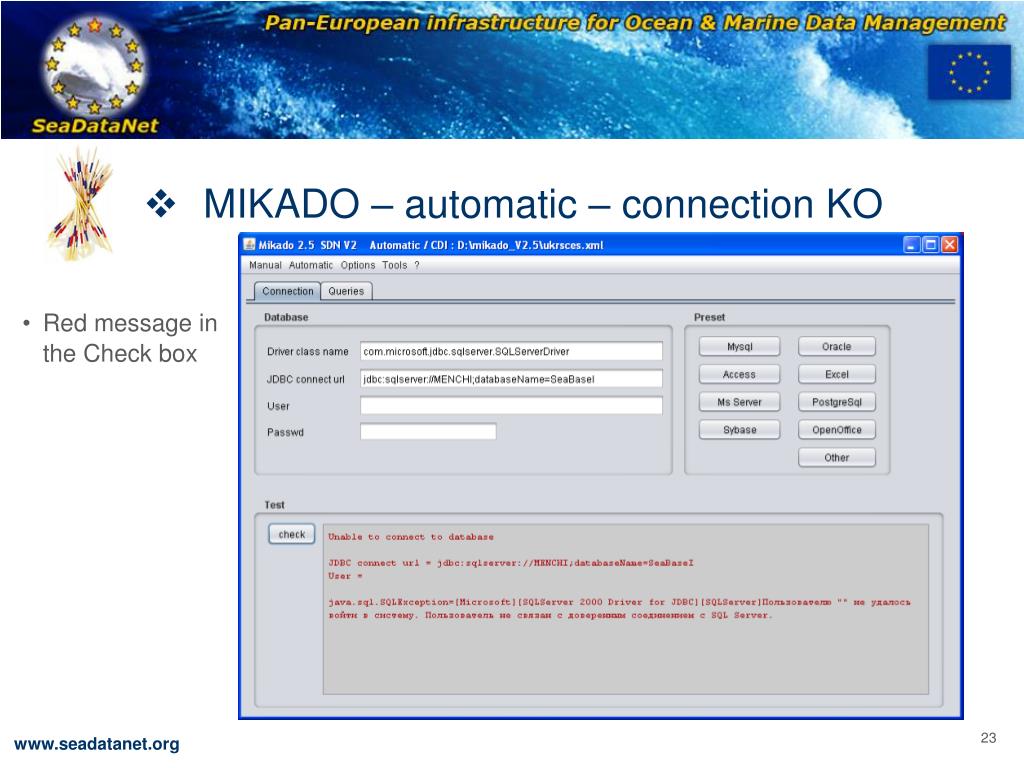
Task: Choose the Sybase preset
Action: point(739,430)
